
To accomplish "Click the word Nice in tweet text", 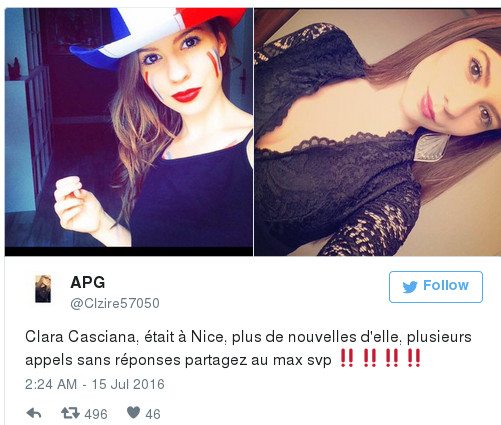I will click(x=207, y=337).
